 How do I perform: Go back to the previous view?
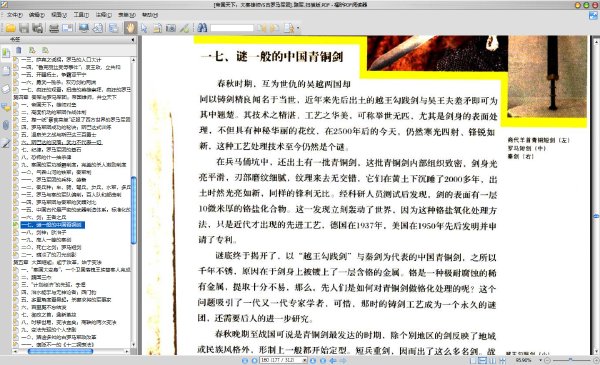click(333, 360)
